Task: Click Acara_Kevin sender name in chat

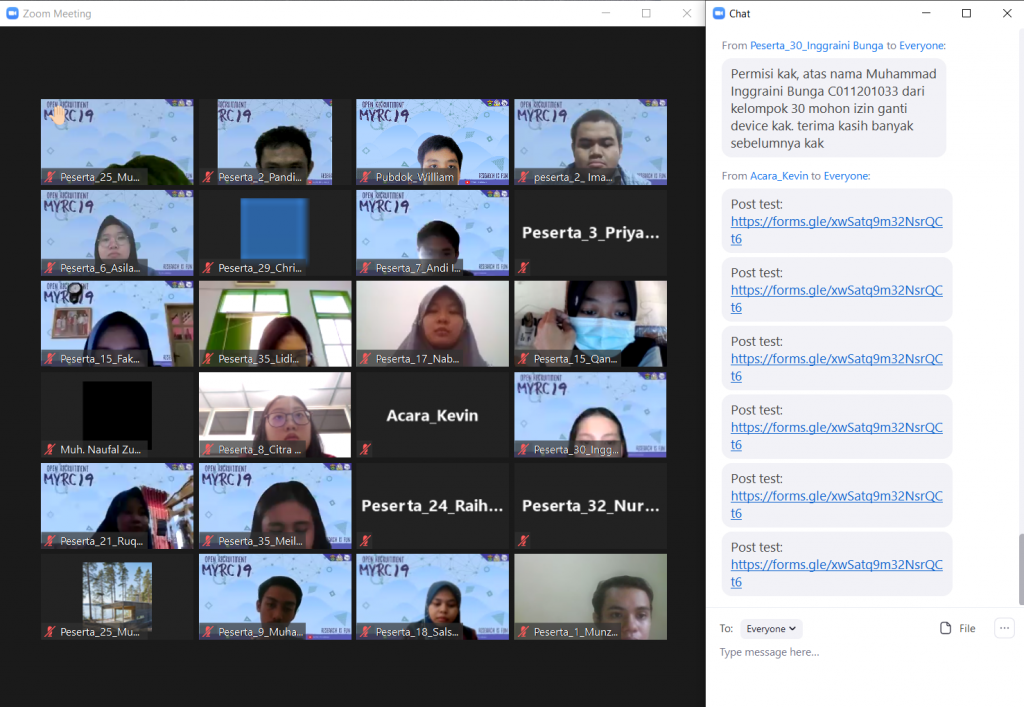Action: pos(779,176)
